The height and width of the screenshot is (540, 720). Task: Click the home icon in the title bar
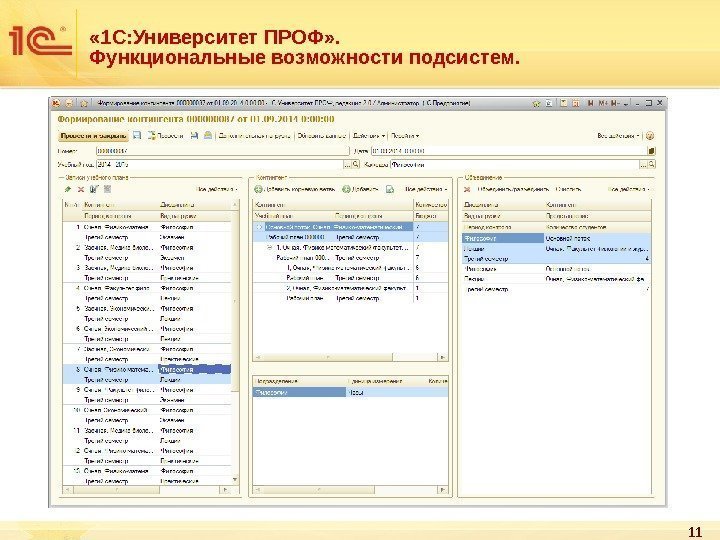pos(84,103)
